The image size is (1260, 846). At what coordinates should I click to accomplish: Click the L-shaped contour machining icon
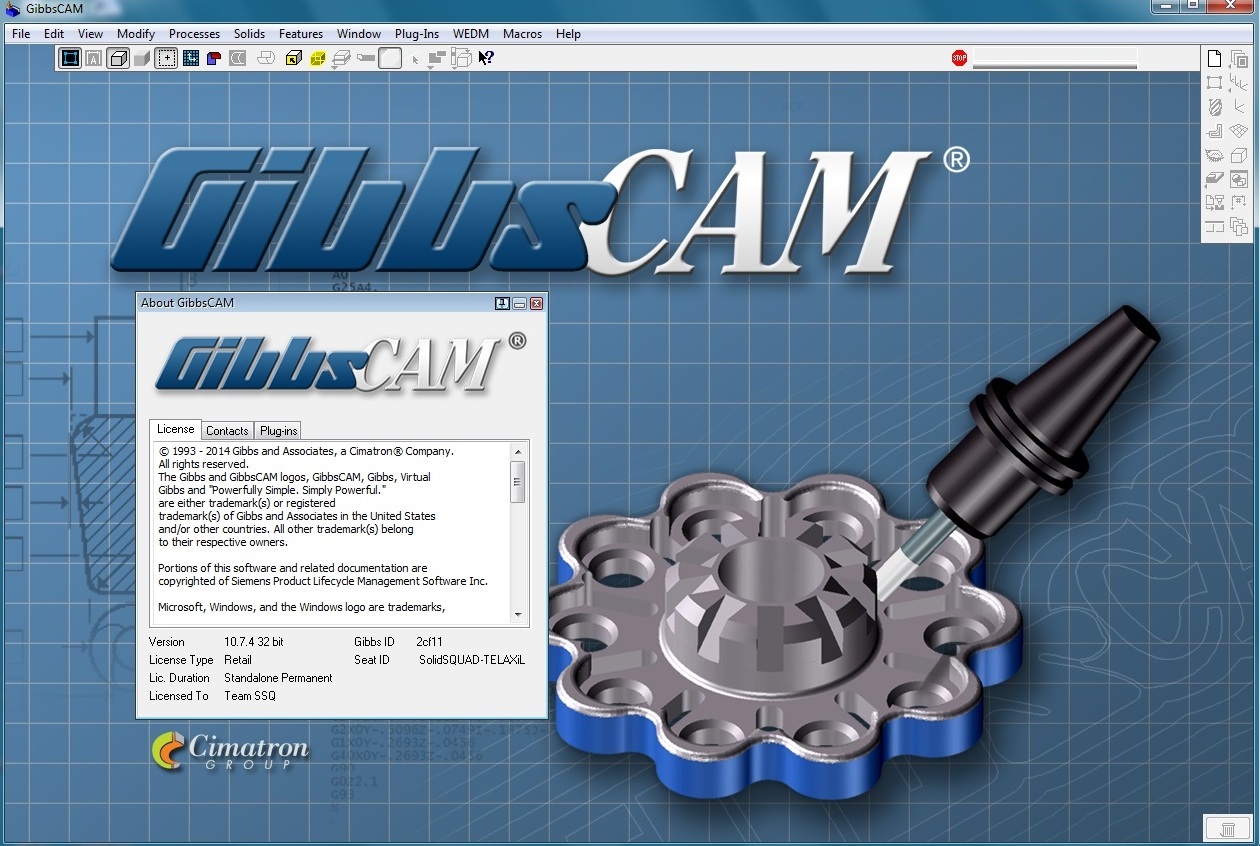(1214, 131)
